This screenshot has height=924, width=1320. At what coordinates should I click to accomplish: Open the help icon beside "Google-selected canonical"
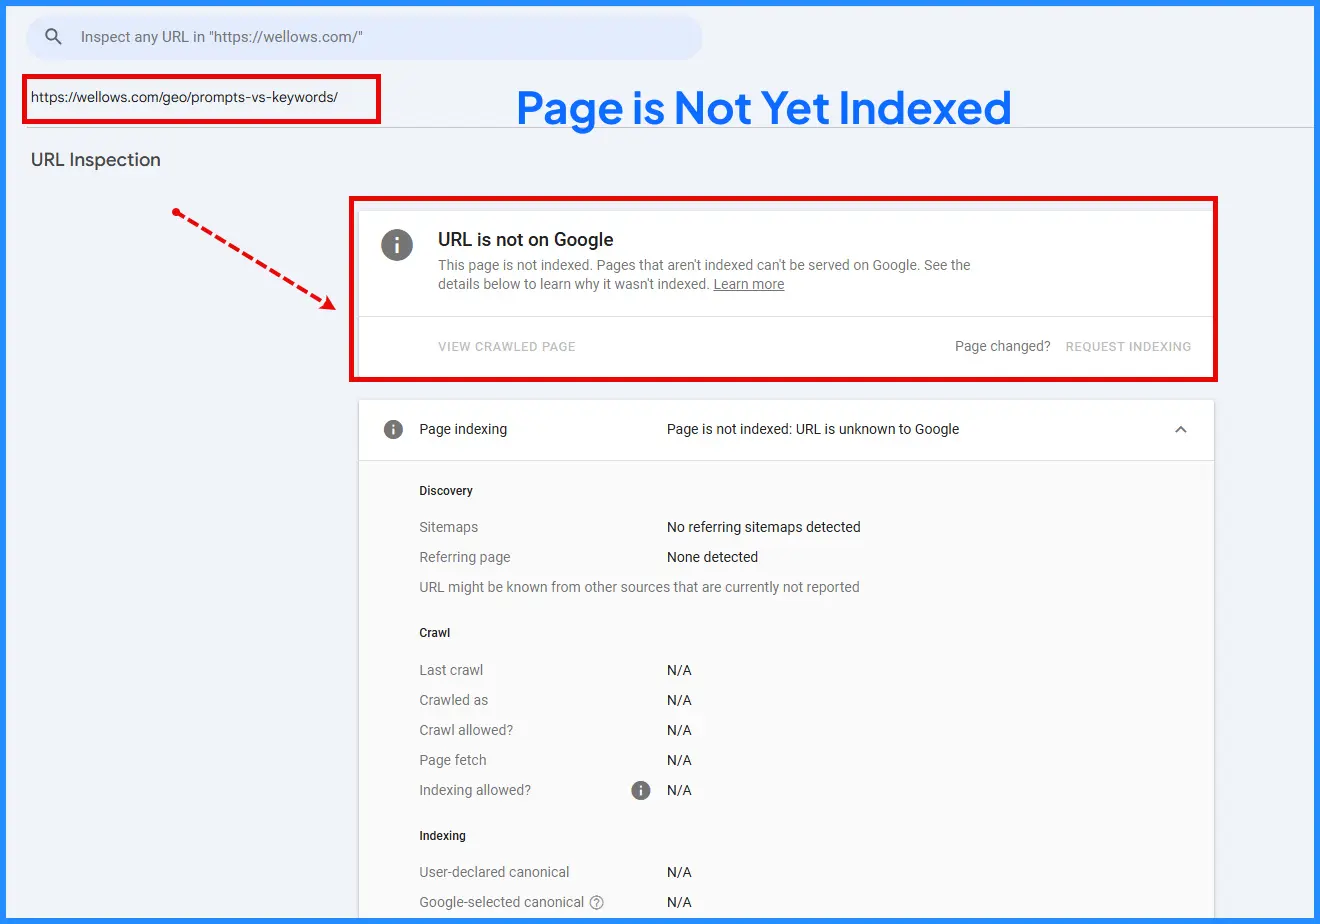coord(597,902)
